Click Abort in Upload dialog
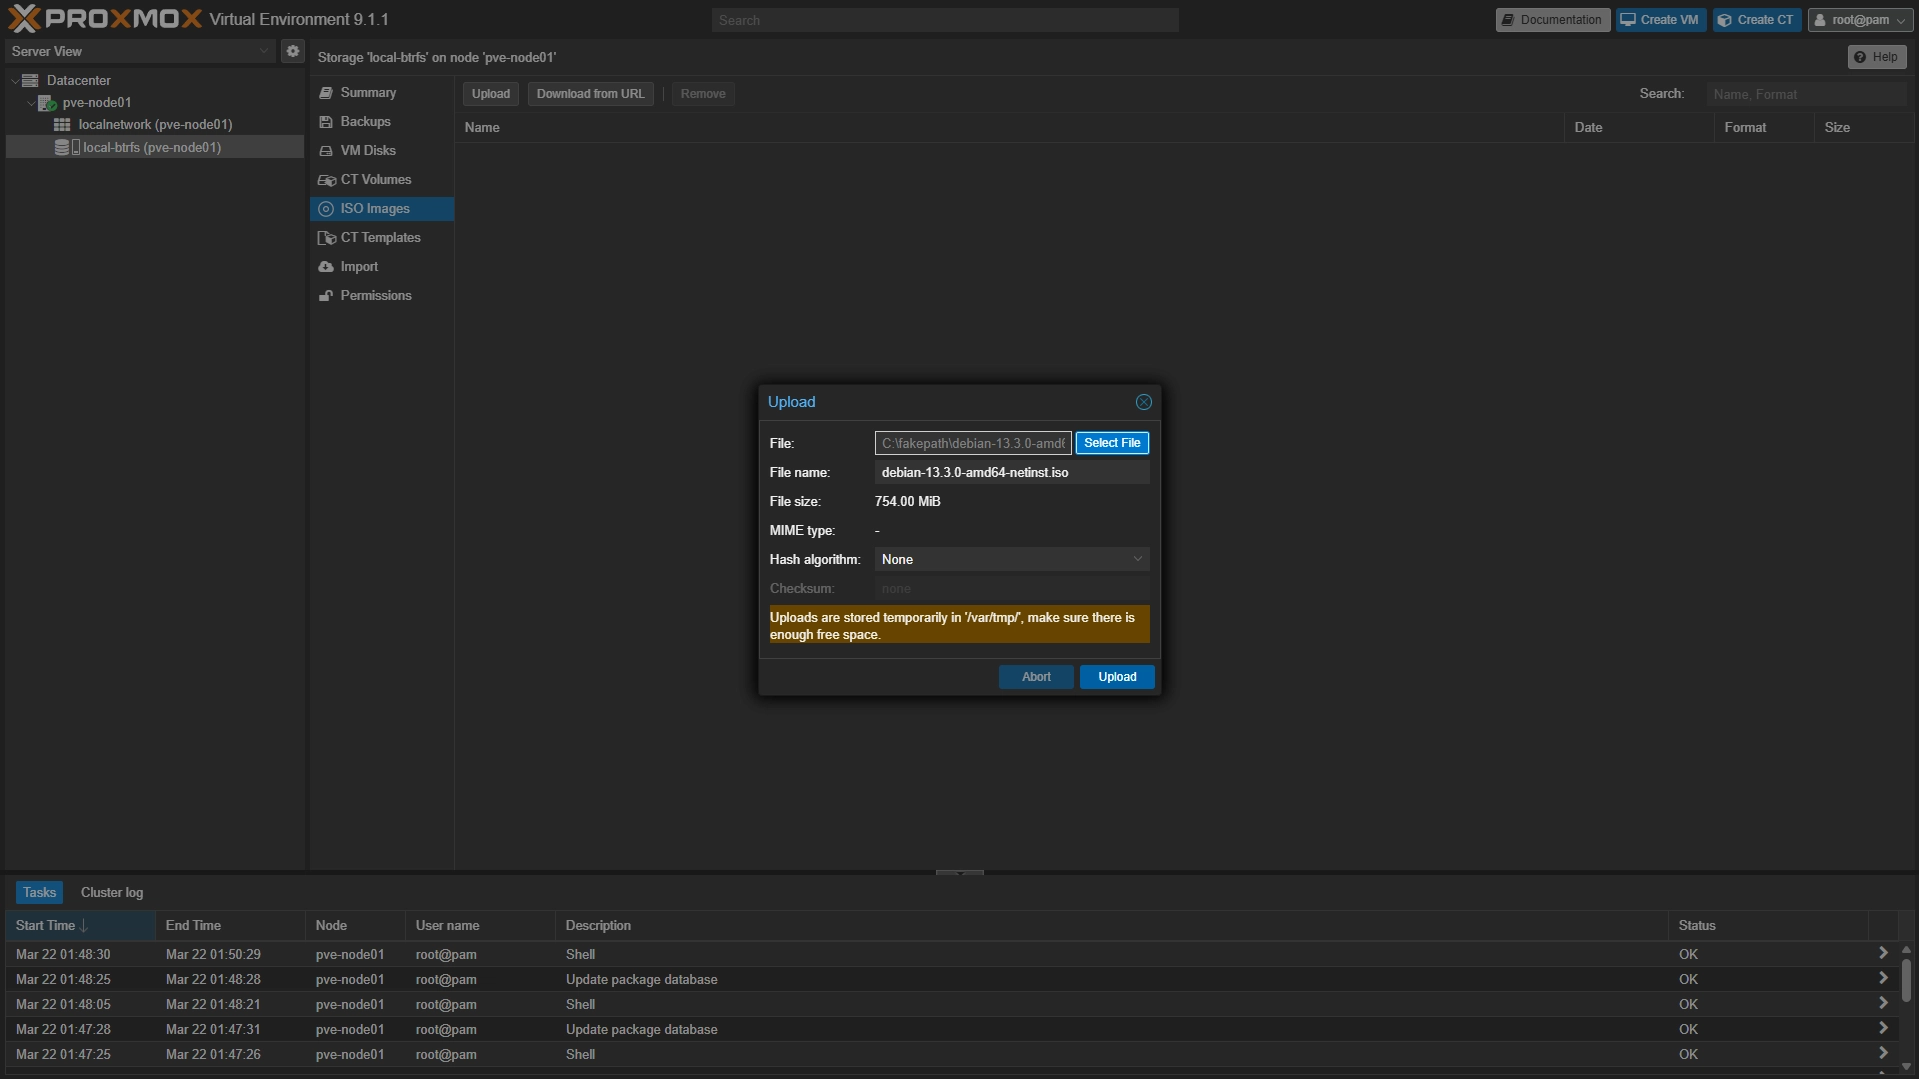Screen dimensions: 1919x1079 coord(1036,677)
